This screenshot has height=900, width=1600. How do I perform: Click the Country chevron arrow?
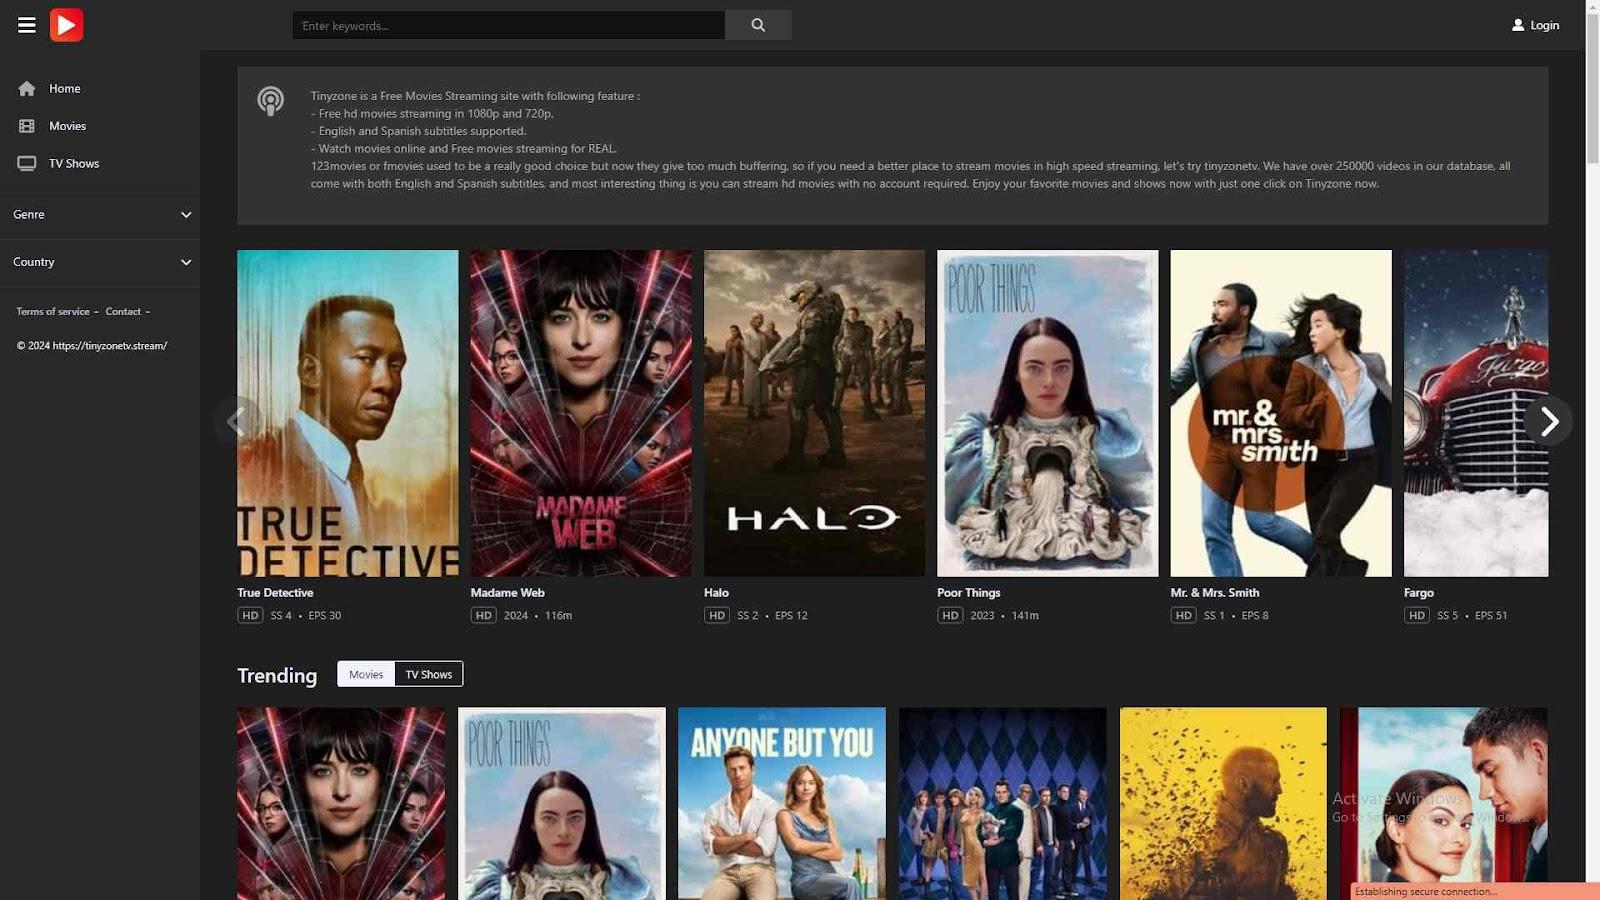(x=186, y=262)
